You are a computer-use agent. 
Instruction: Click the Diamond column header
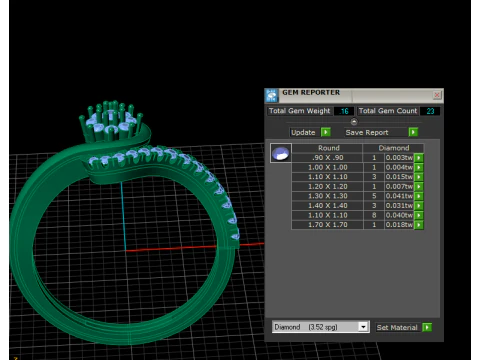pyautogui.click(x=393, y=148)
